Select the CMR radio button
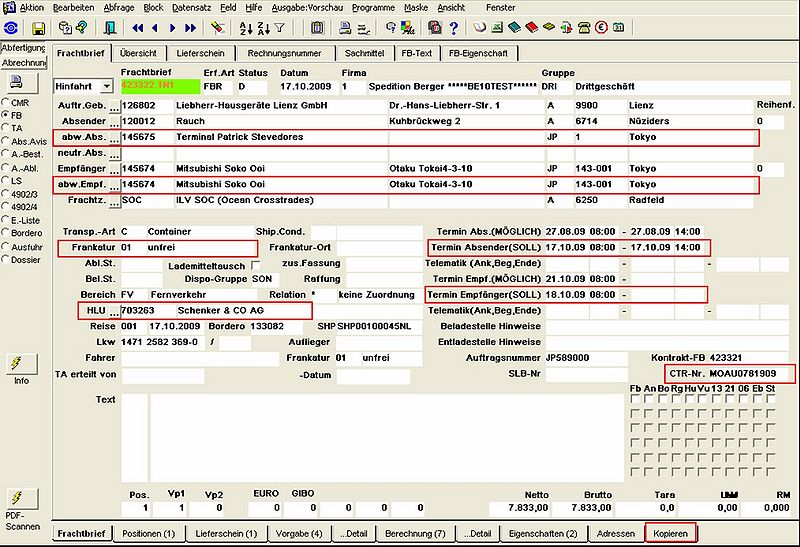 6,102
